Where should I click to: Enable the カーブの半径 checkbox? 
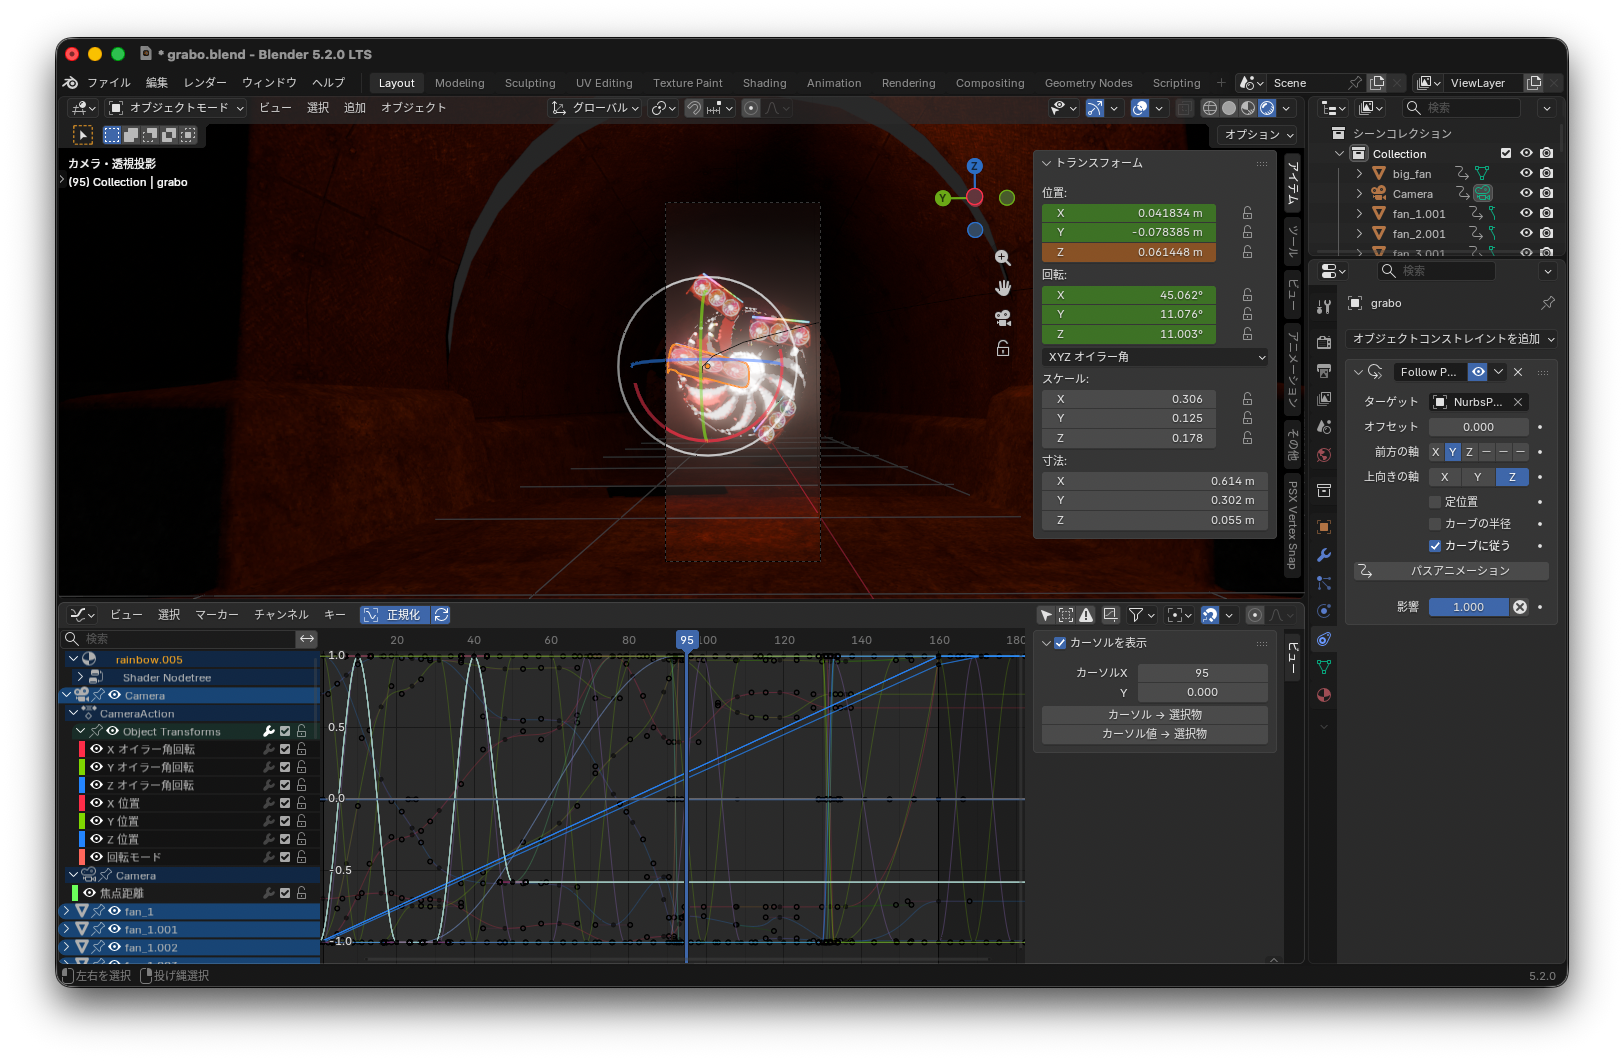coord(1435,524)
